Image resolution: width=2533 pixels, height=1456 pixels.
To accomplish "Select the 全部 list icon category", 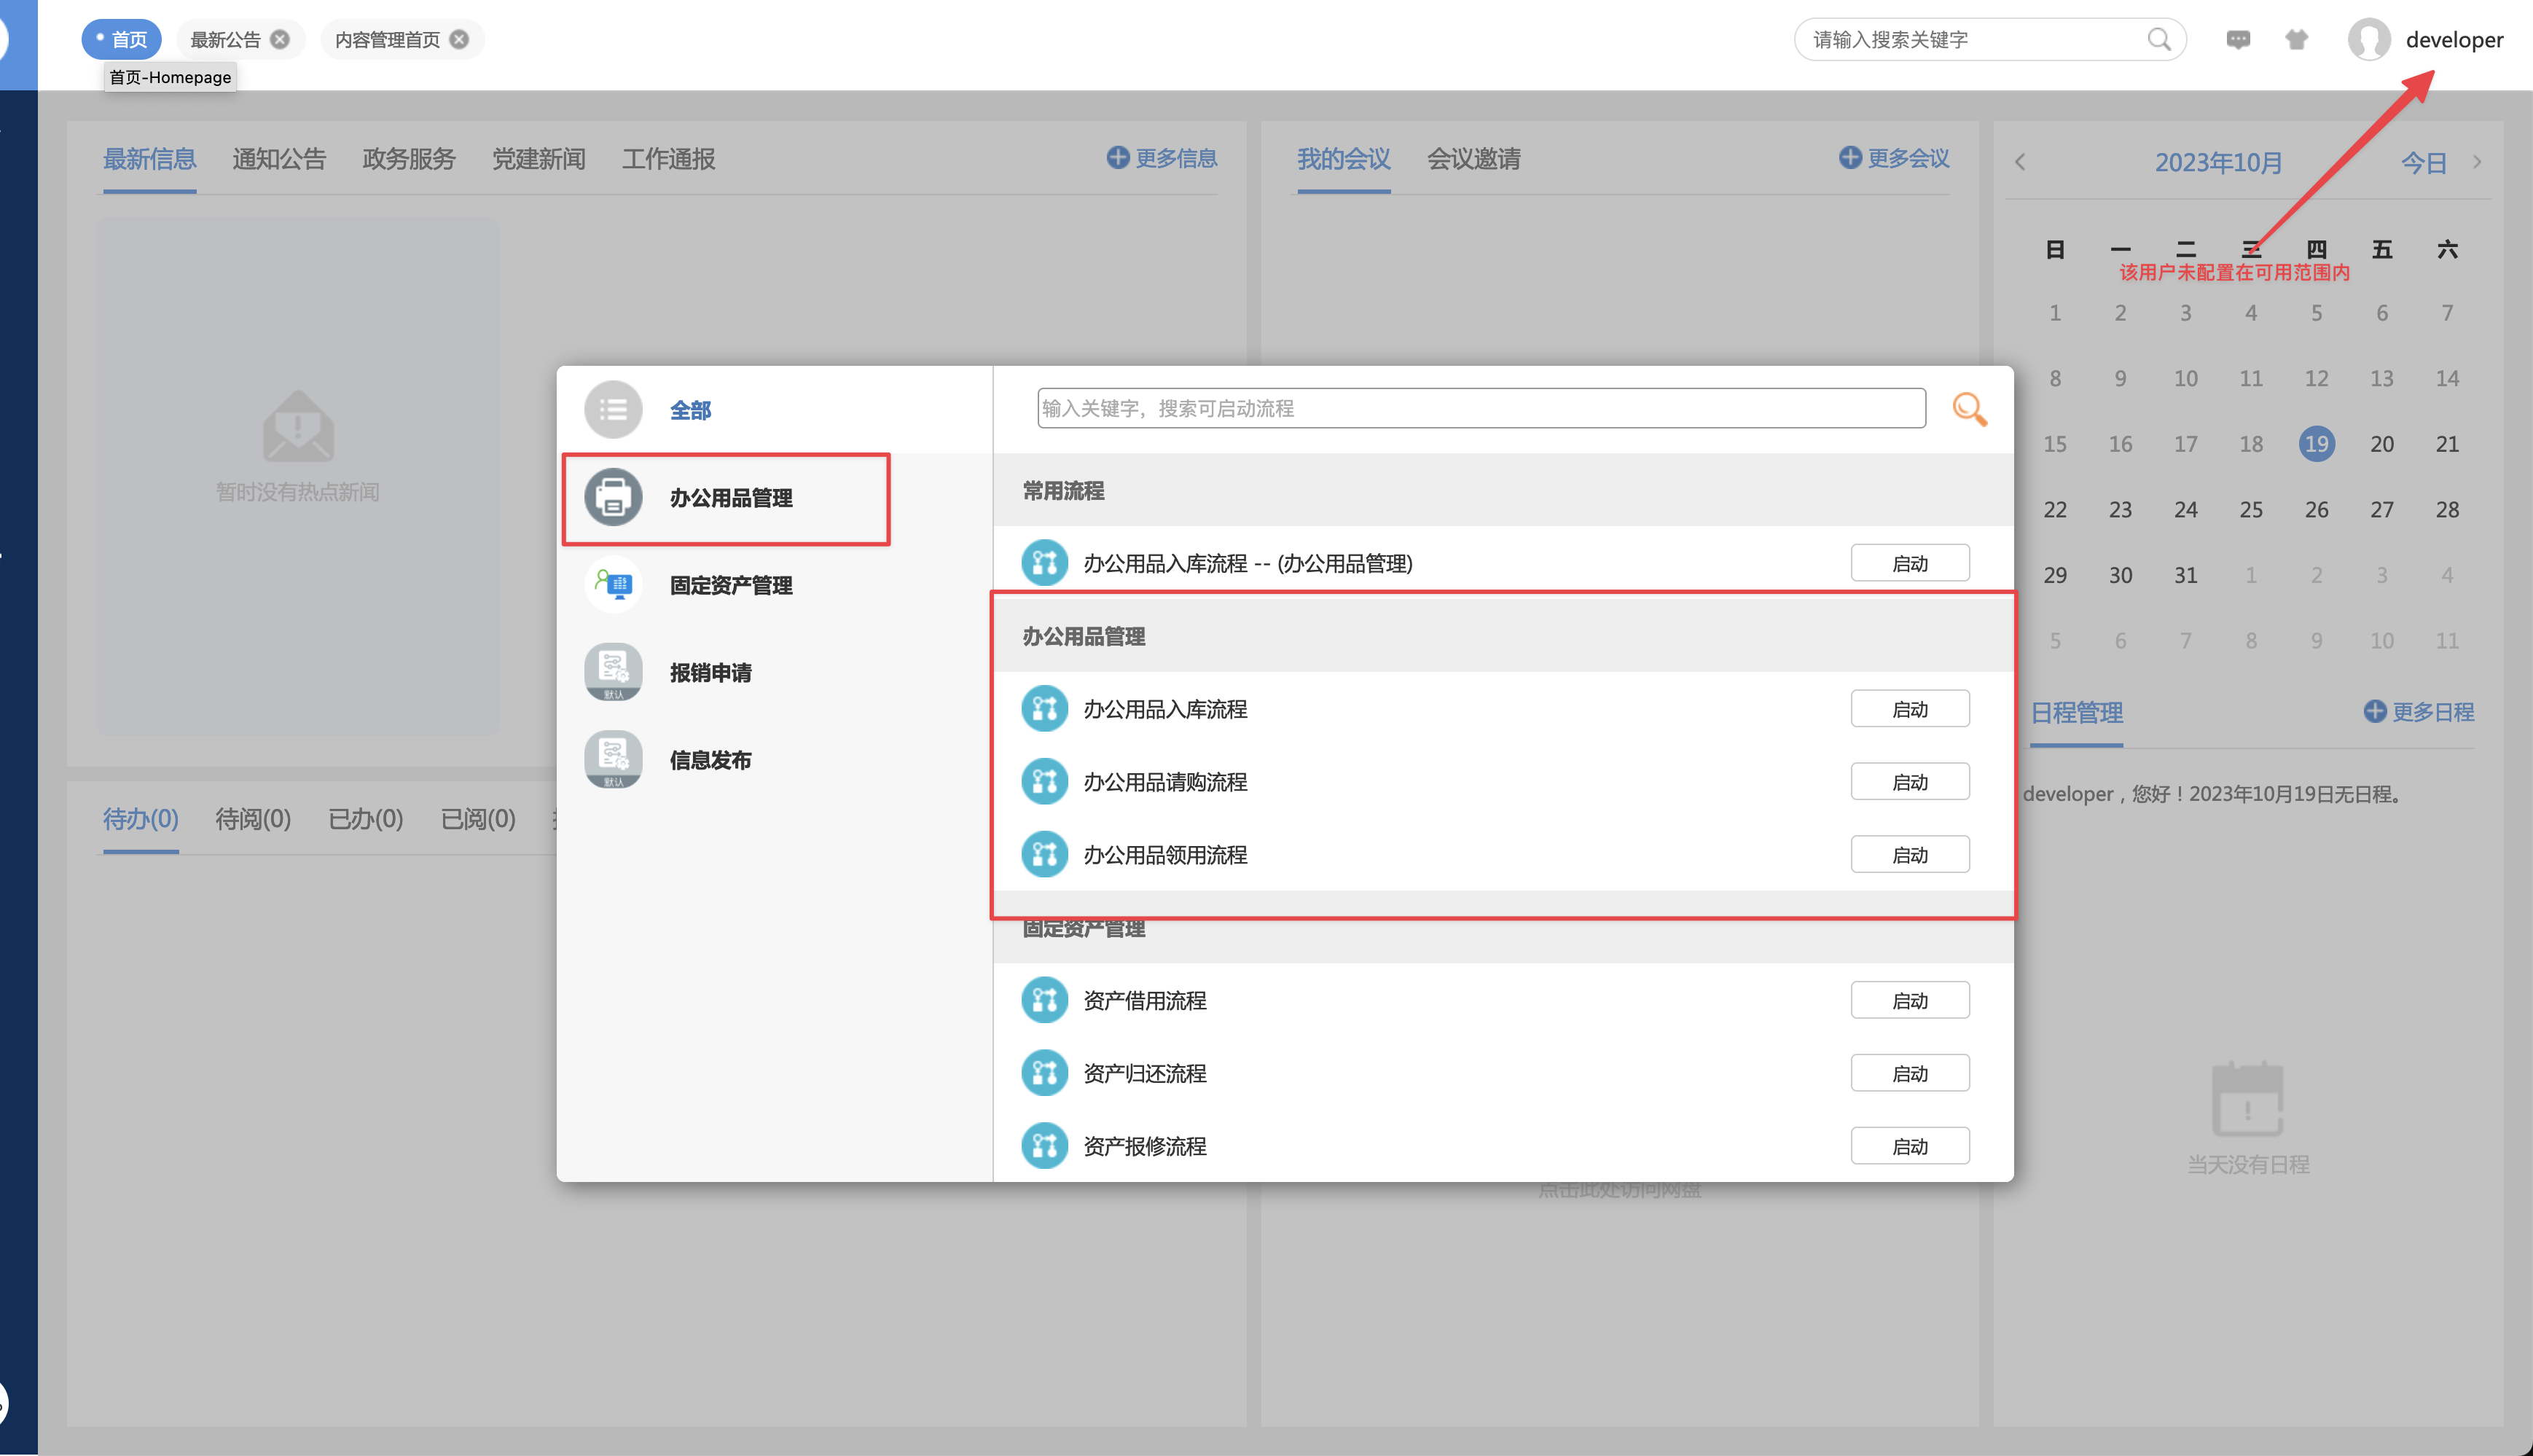I will (x=613, y=410).
